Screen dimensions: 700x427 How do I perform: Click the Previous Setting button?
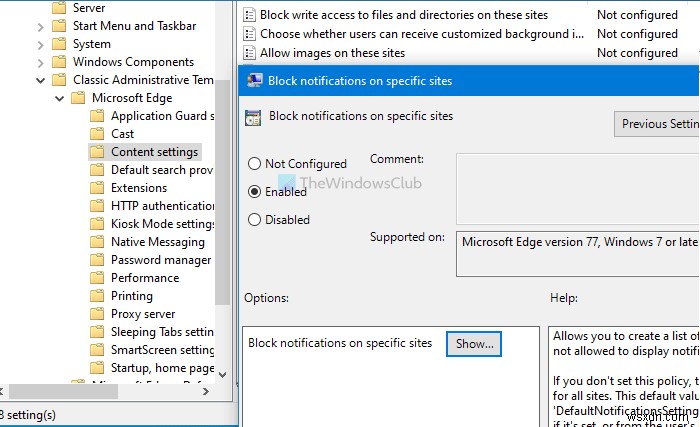coord(658,124)
